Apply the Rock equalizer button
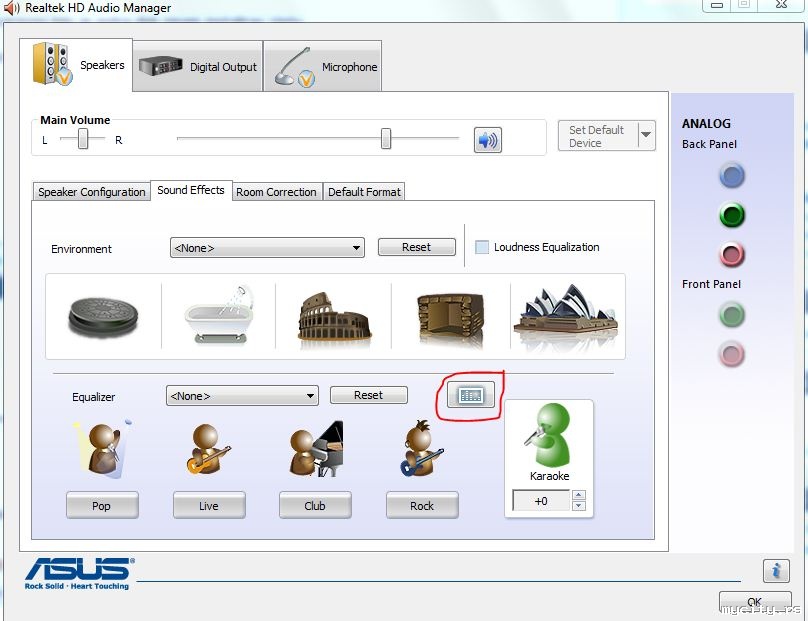This screenshot has width=808, height=621. click(422, 506)
